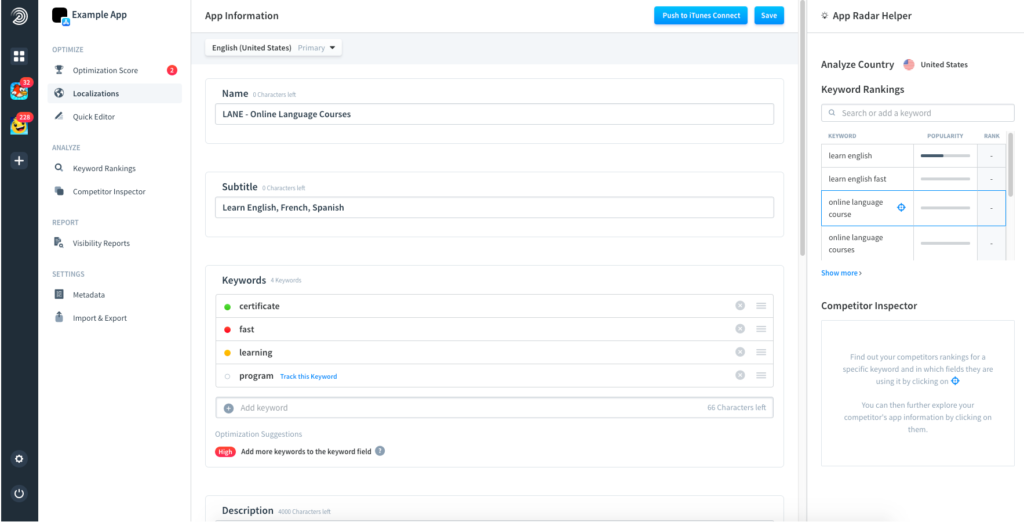
Task: Click the red 2 badge on Optimization Score
Action: click(172, 71)
